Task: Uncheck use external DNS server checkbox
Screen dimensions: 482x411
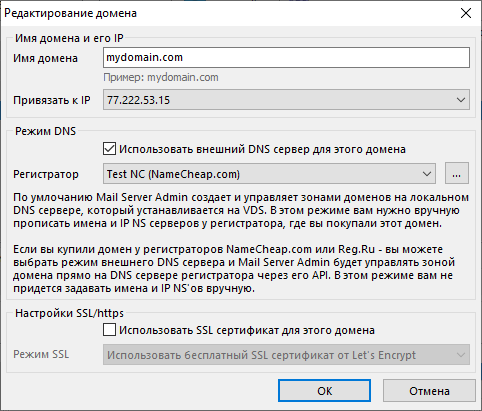Action: point(109,149)
